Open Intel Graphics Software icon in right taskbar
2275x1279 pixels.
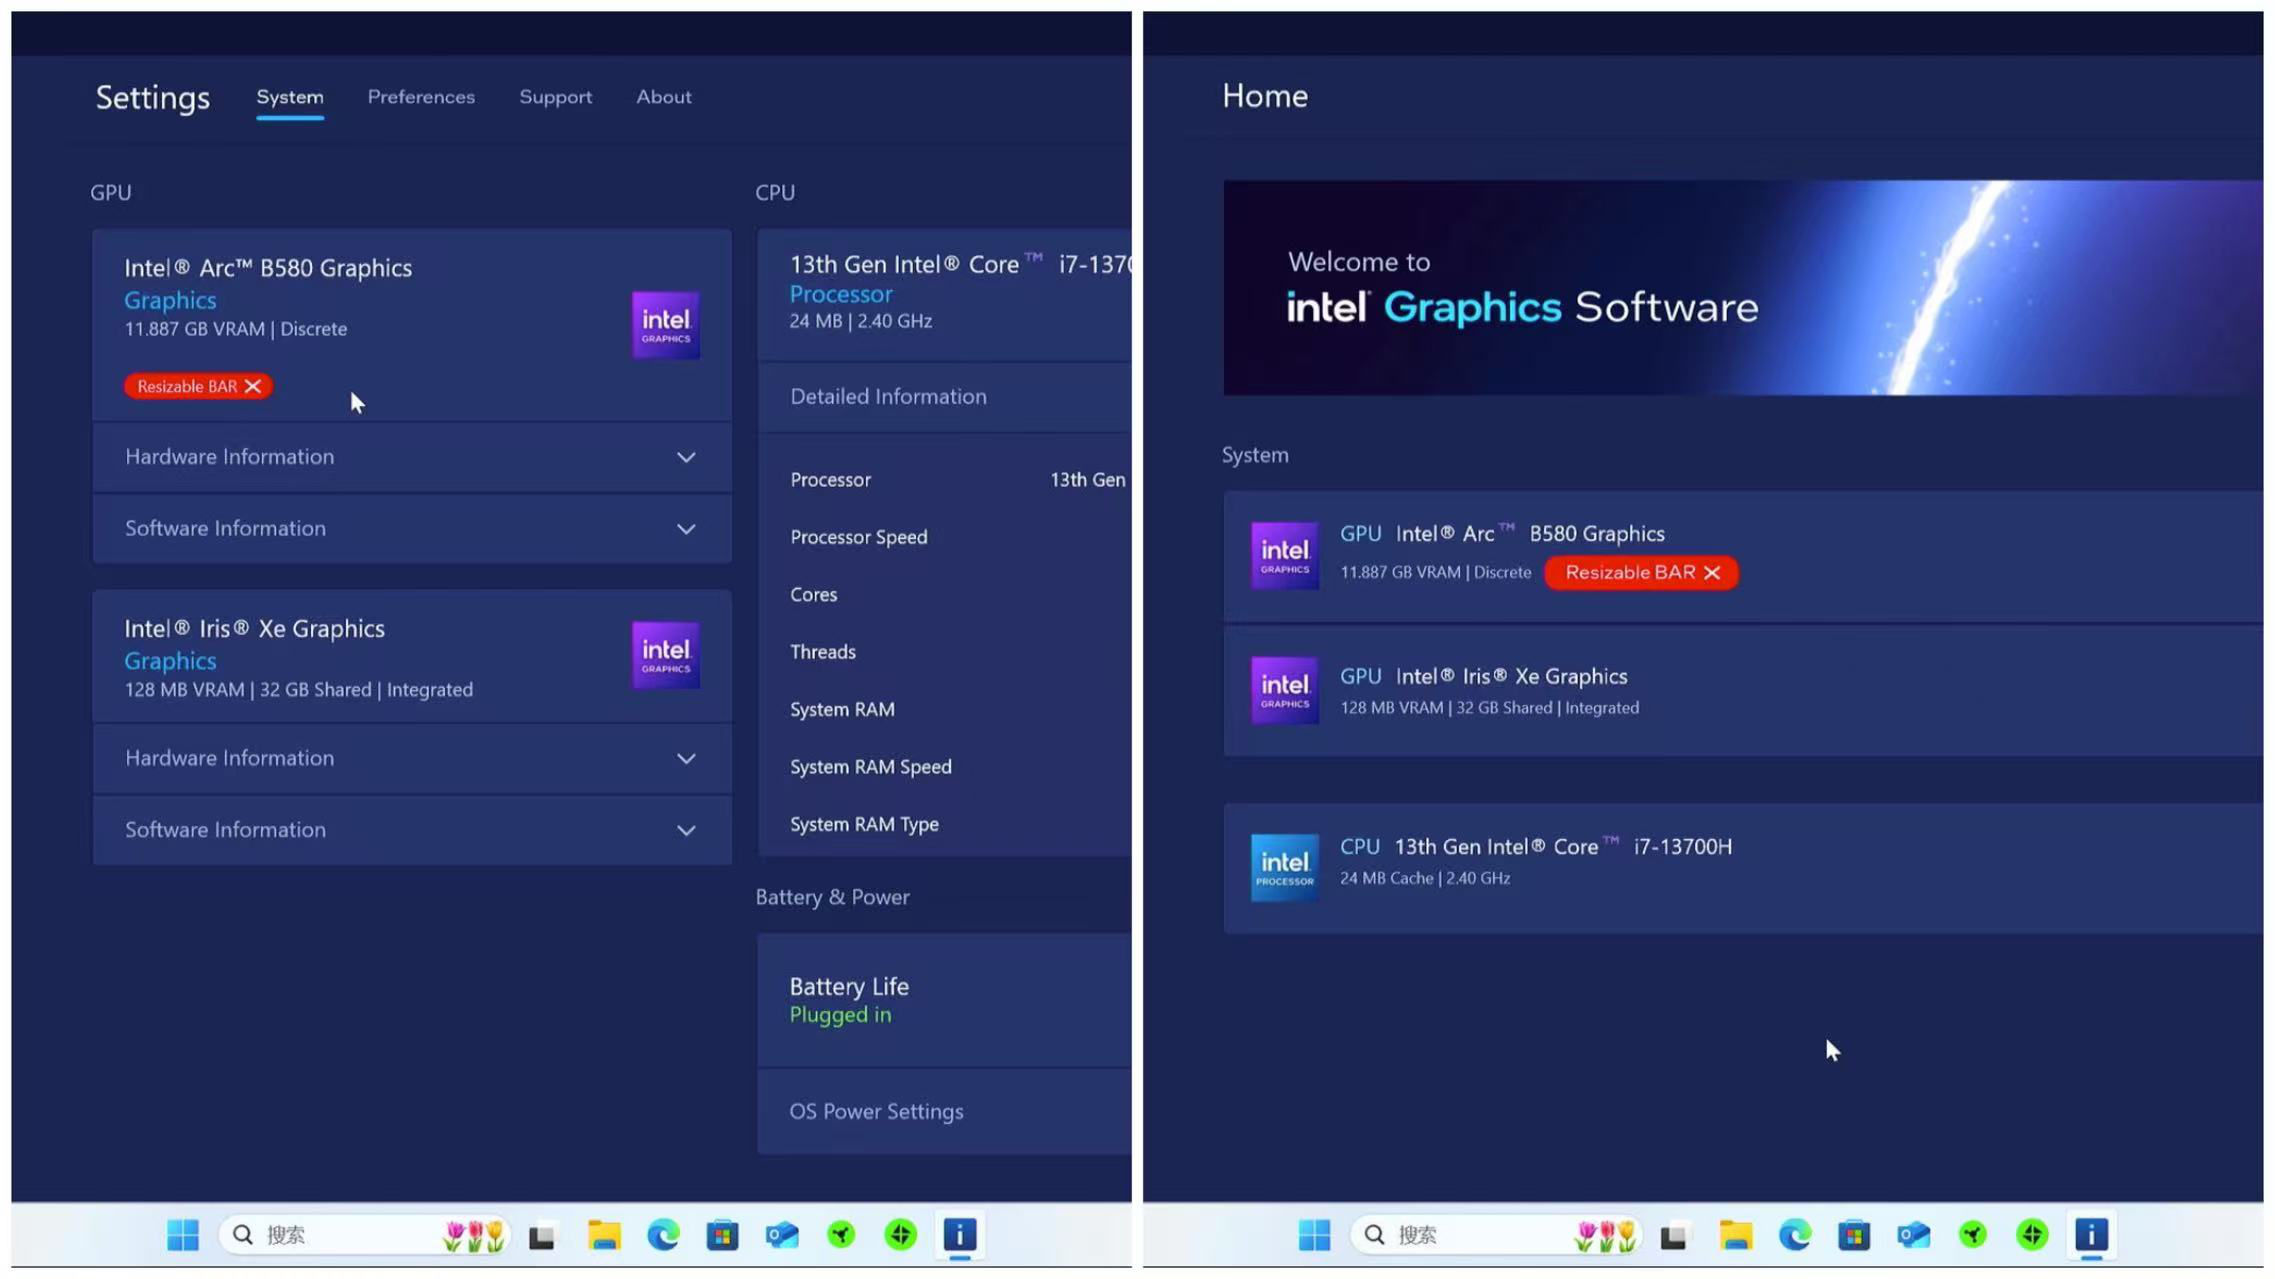[2092, 1235]
